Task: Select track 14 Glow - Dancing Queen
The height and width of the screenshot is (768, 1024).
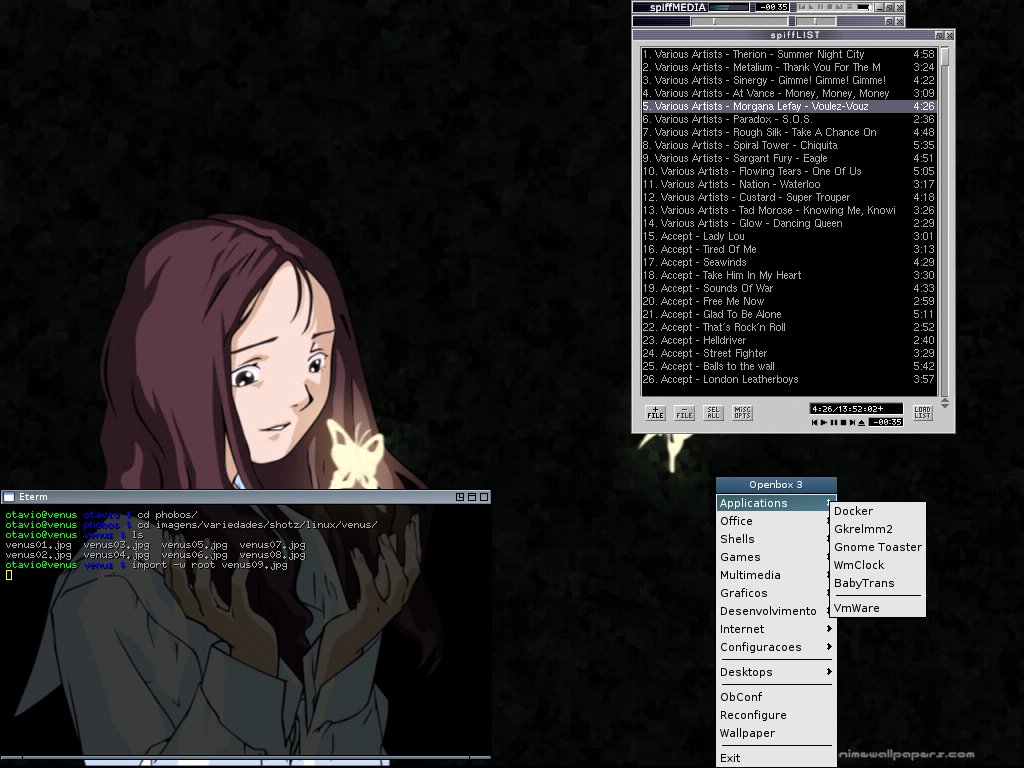Action: click(x=789, y=223)
